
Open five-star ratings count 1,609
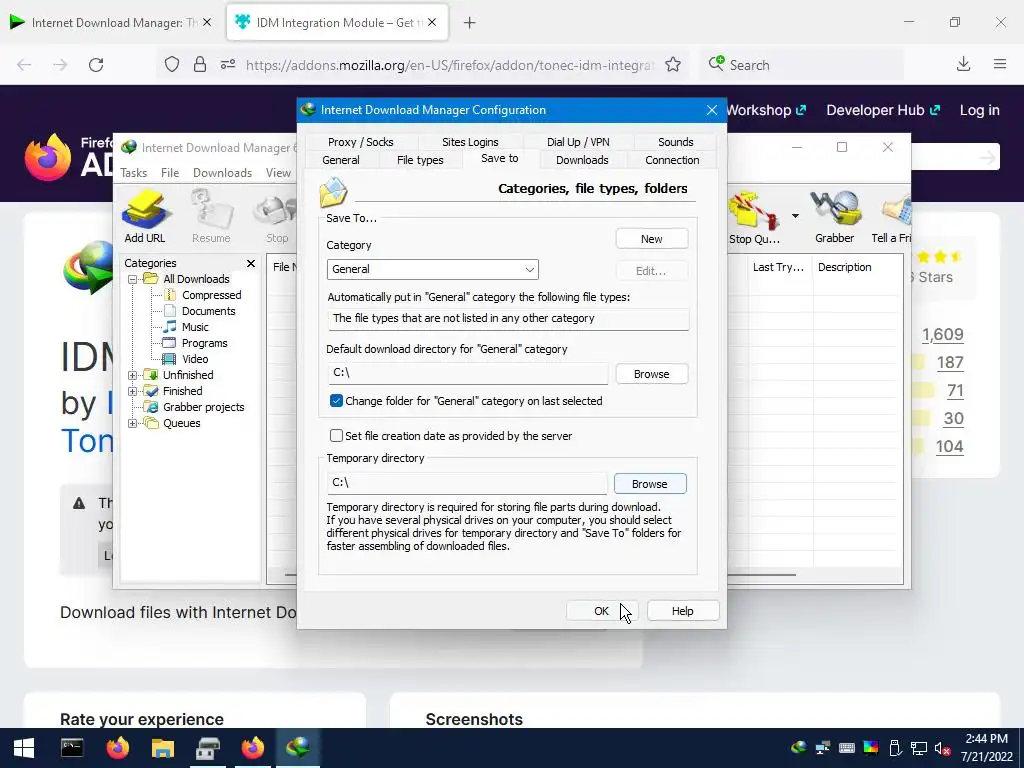point(942,334)
